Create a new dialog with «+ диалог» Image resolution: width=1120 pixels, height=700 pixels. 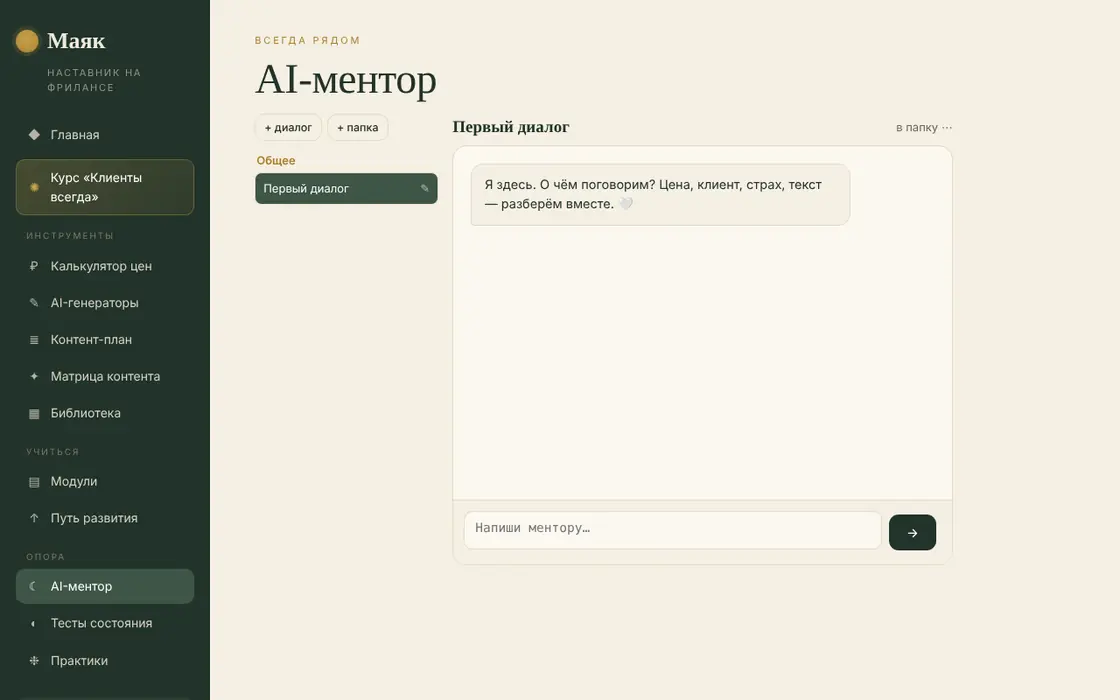pos(289,128)
